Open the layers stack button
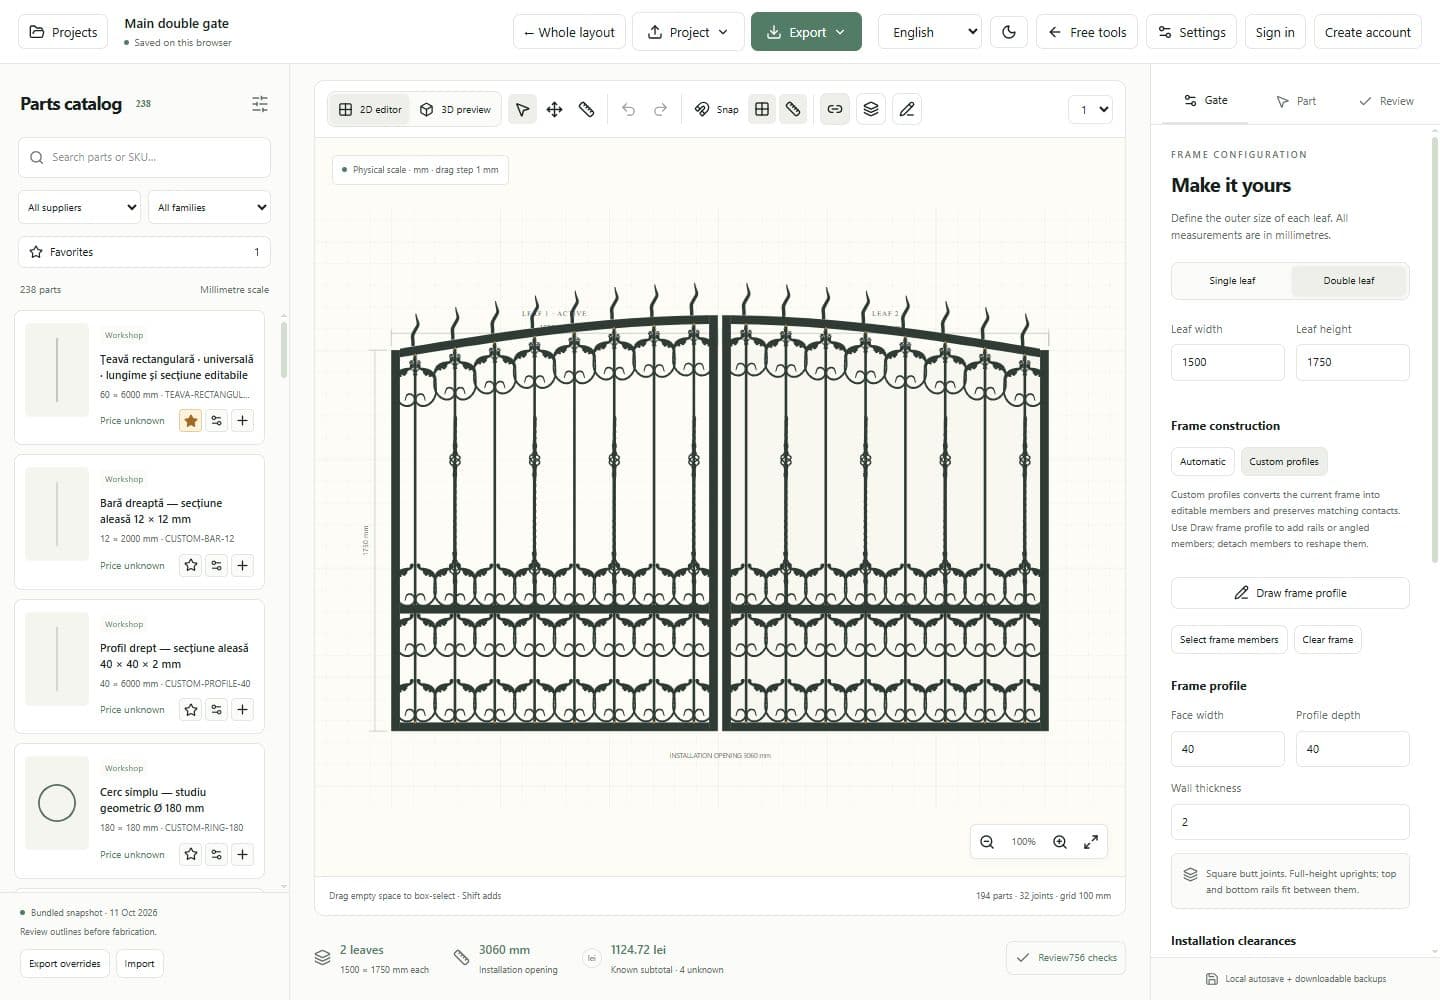The height and width of the screenshot is (1000, 1440). pyautogui.click(x=871, y=109)
